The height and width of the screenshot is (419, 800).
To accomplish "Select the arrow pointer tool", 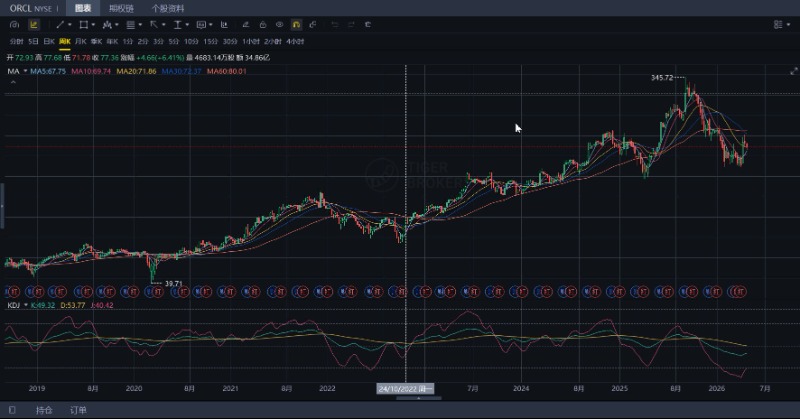I will (x=154, y=24).
